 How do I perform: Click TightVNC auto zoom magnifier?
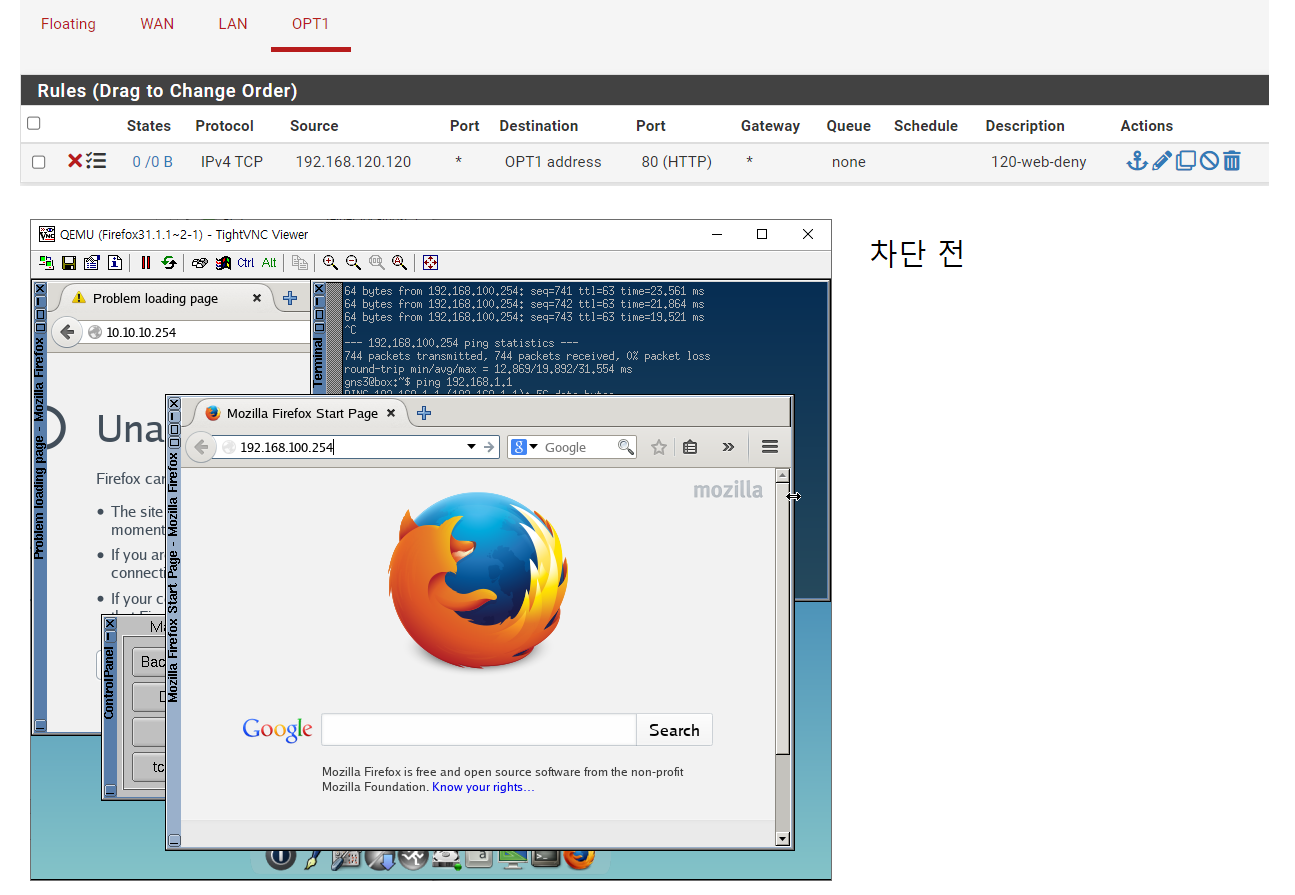399,263
